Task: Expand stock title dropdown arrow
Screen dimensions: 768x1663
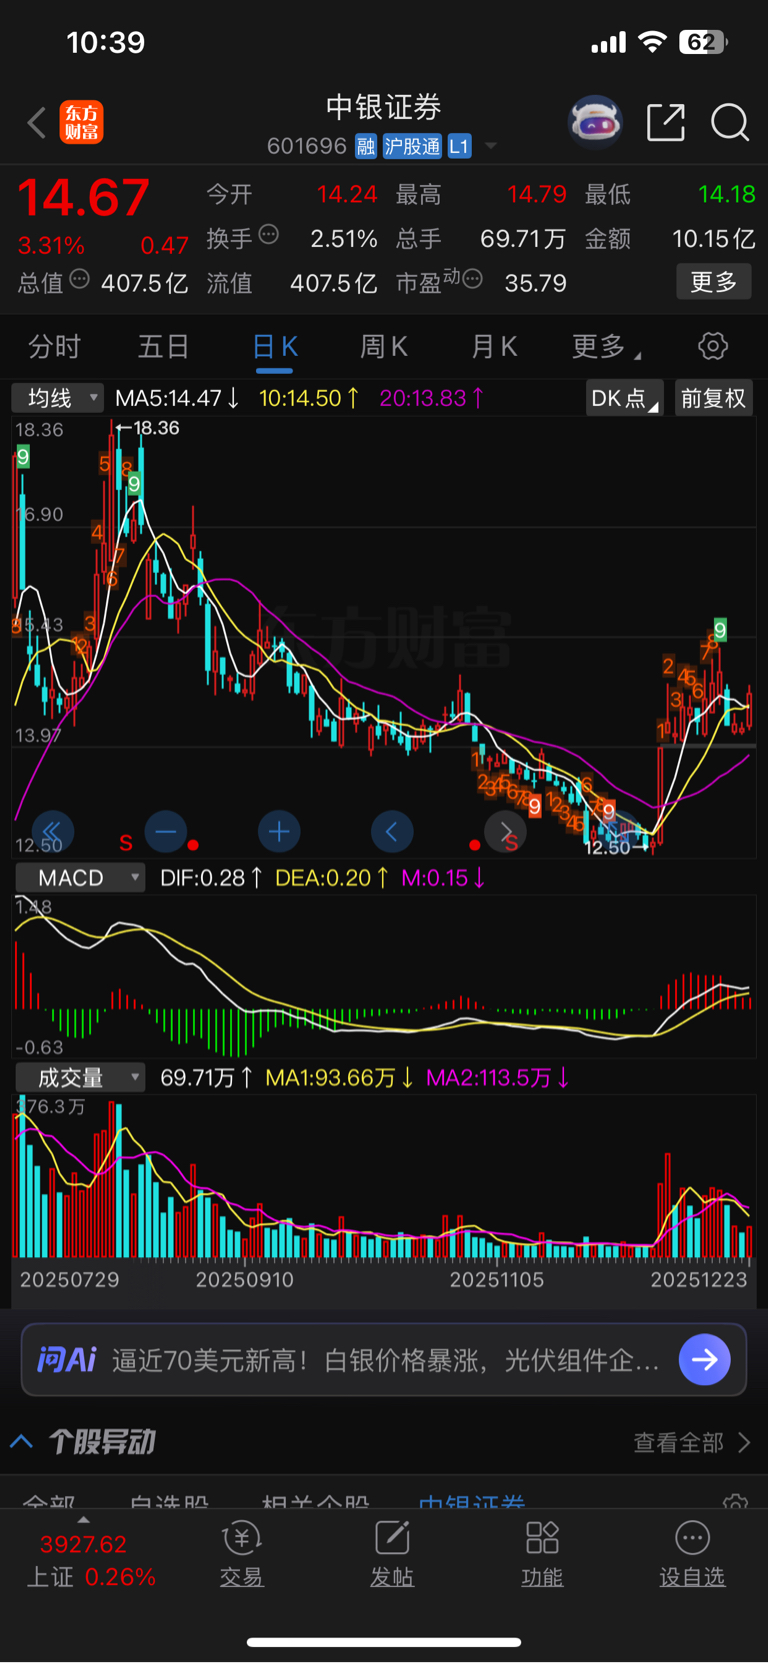Action: 491,147
